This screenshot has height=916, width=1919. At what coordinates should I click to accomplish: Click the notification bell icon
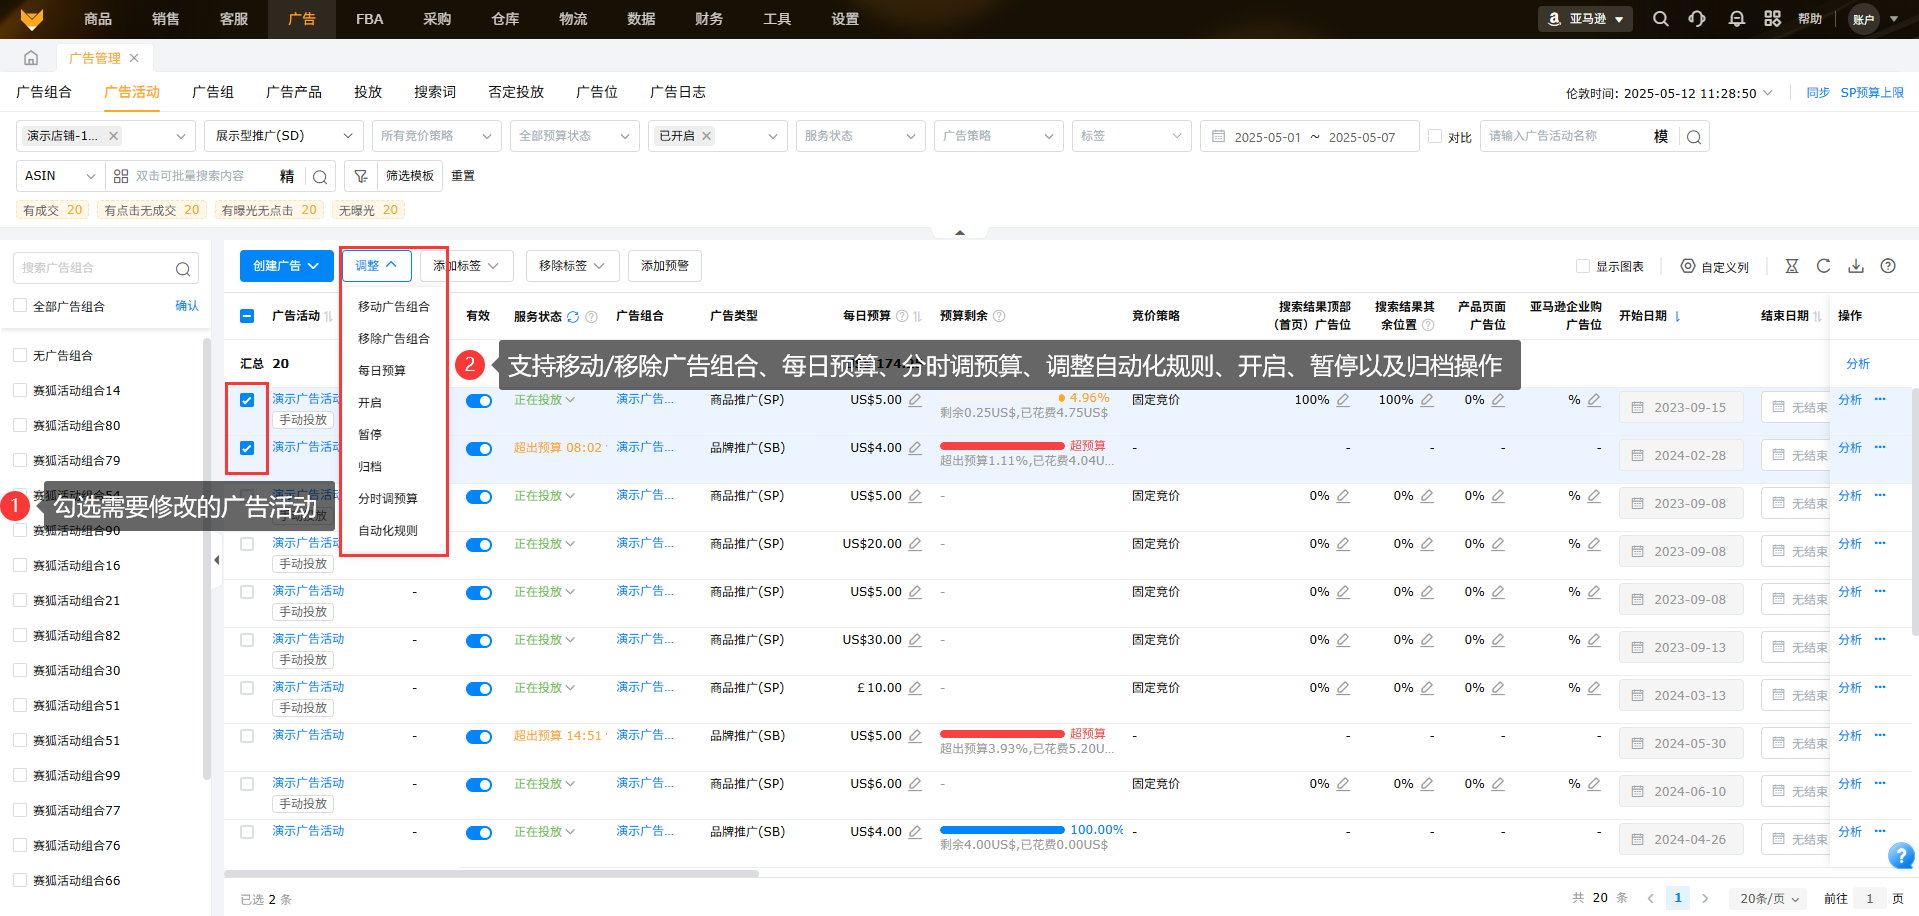[1736, 19]
